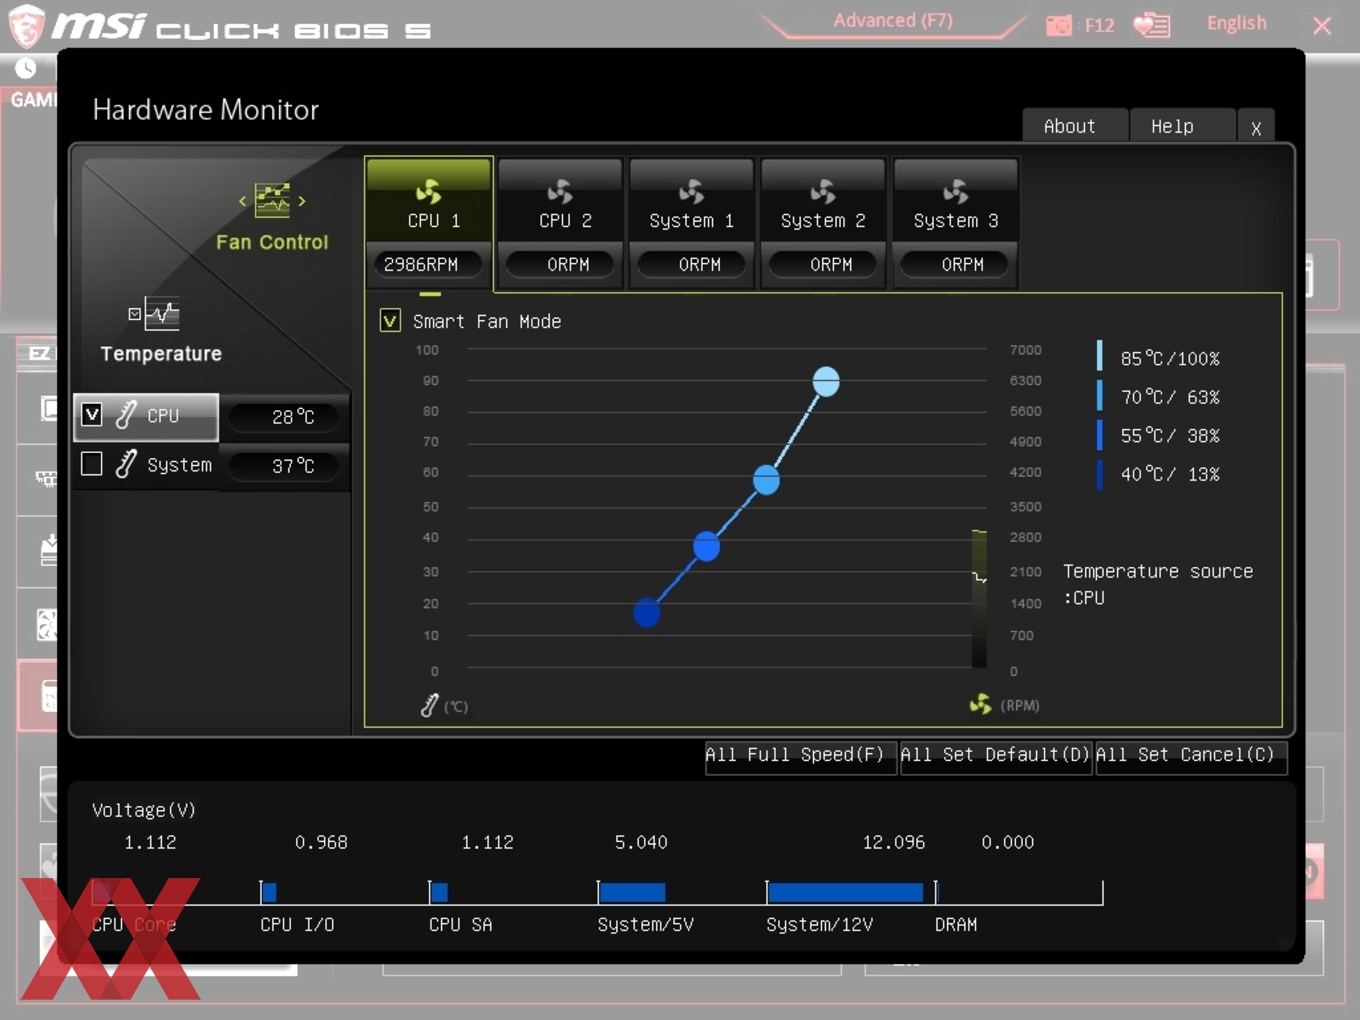Click the CPU SA voltage bar

(x=439, y=892)
